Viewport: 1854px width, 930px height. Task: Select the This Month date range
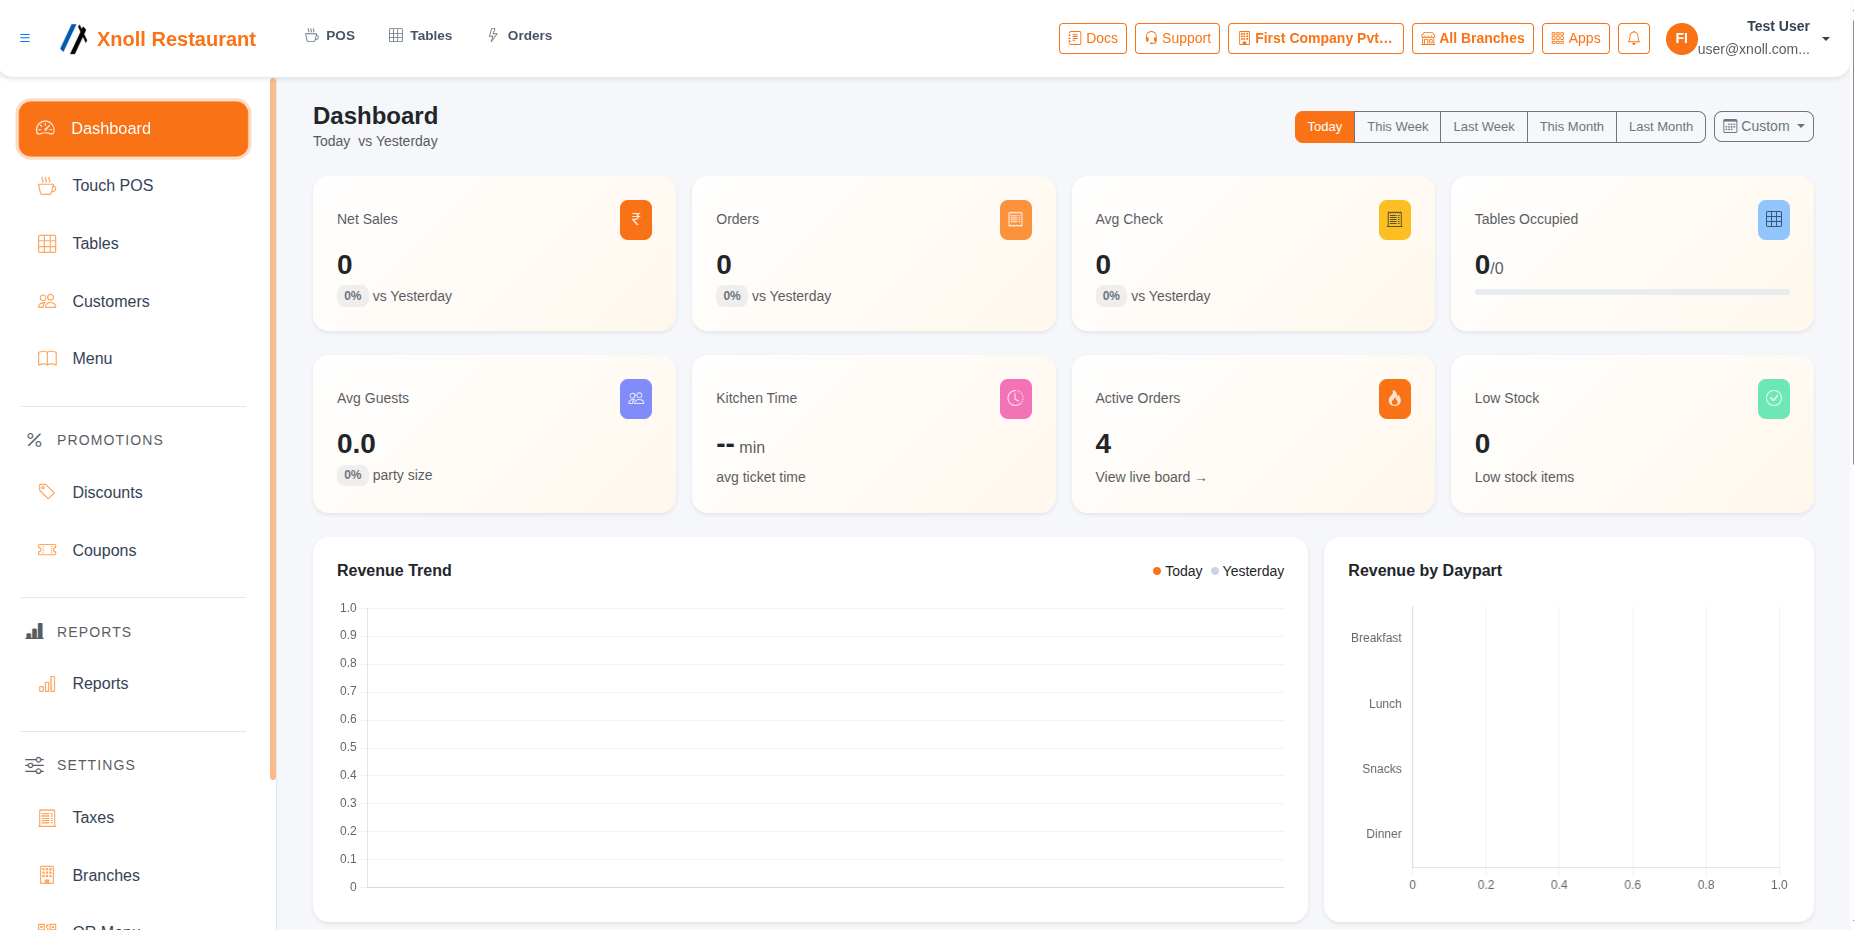click(1571, 127)
